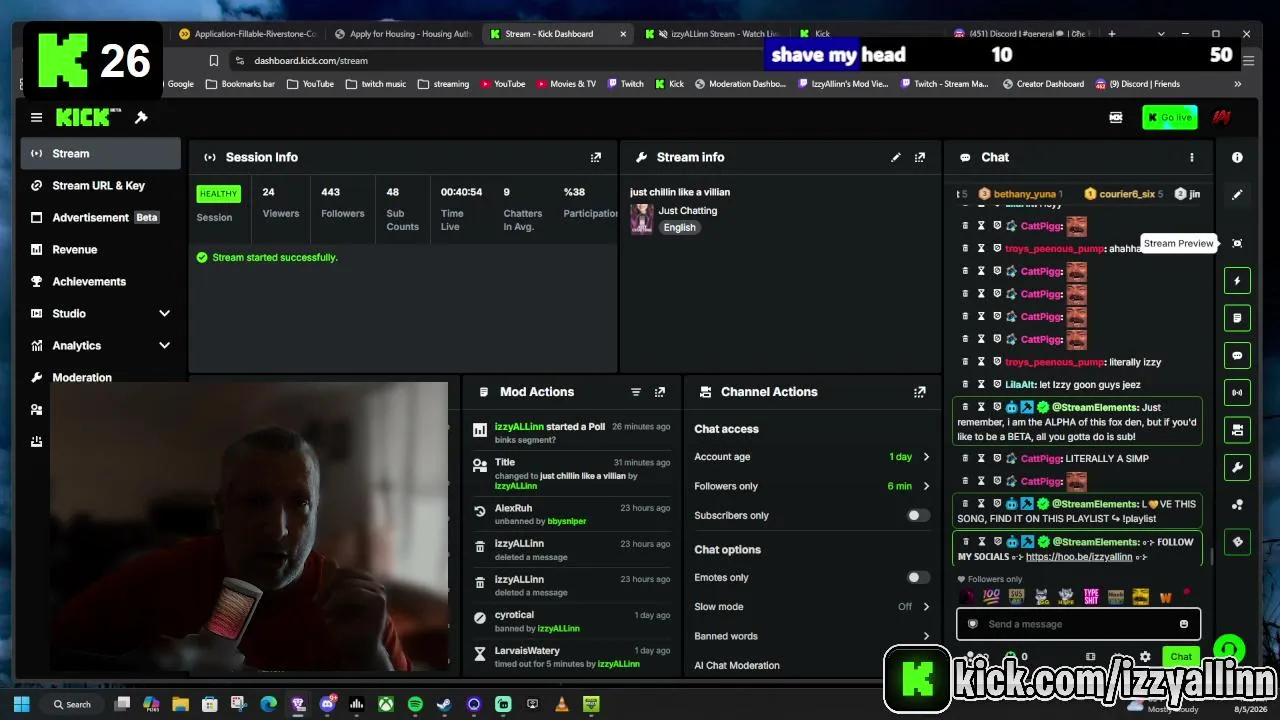Open Spotify from the taskbar
Screen dimensions: 1280x720
coord(415,704)
